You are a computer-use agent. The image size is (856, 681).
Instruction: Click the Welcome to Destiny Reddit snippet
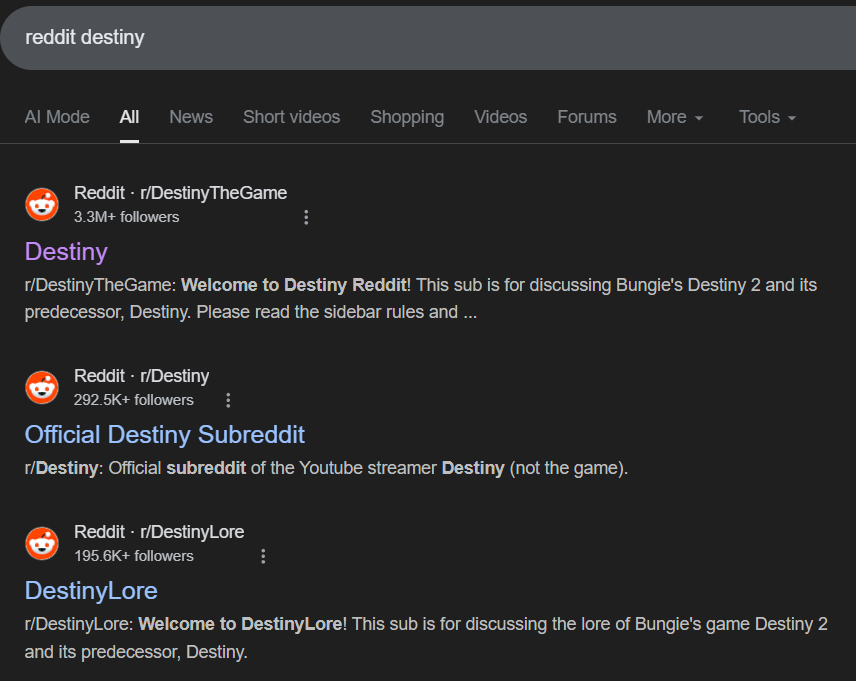(x=421, y=299)
